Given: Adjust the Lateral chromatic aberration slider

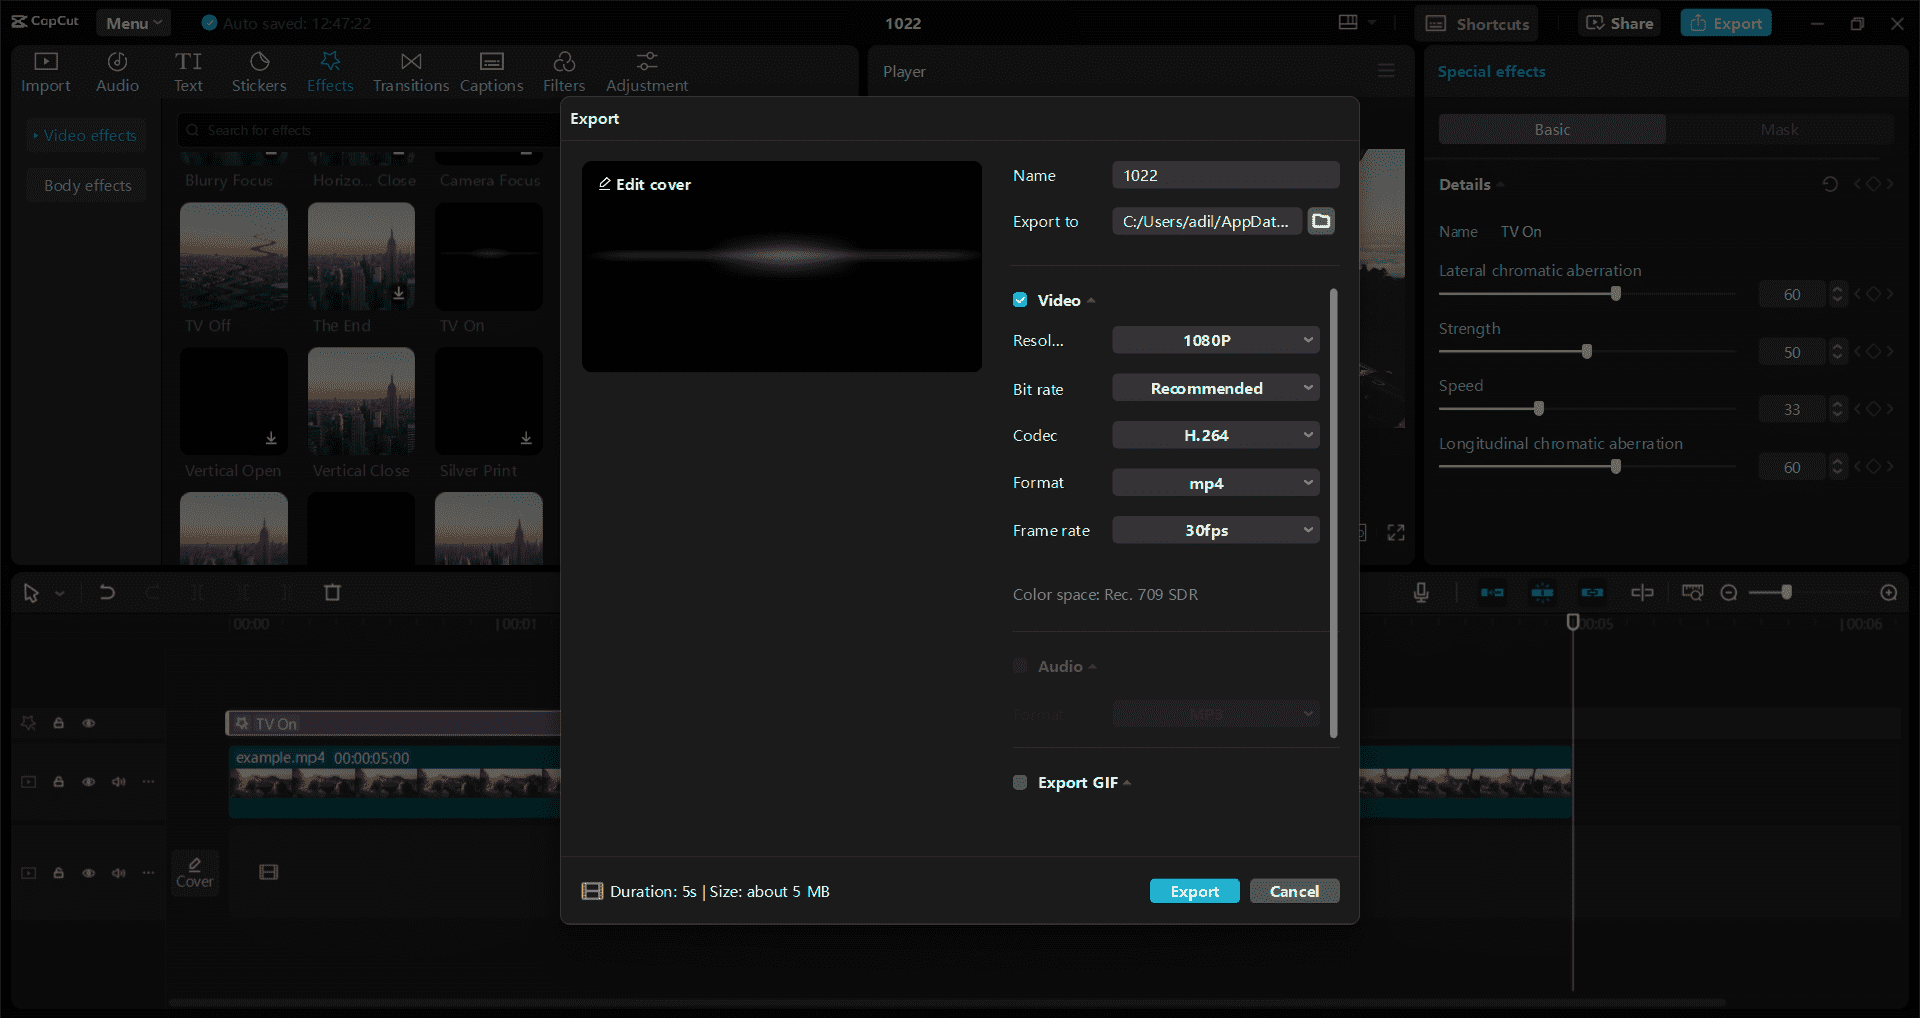Looking at the screenshot, I should click(1615, 294).
